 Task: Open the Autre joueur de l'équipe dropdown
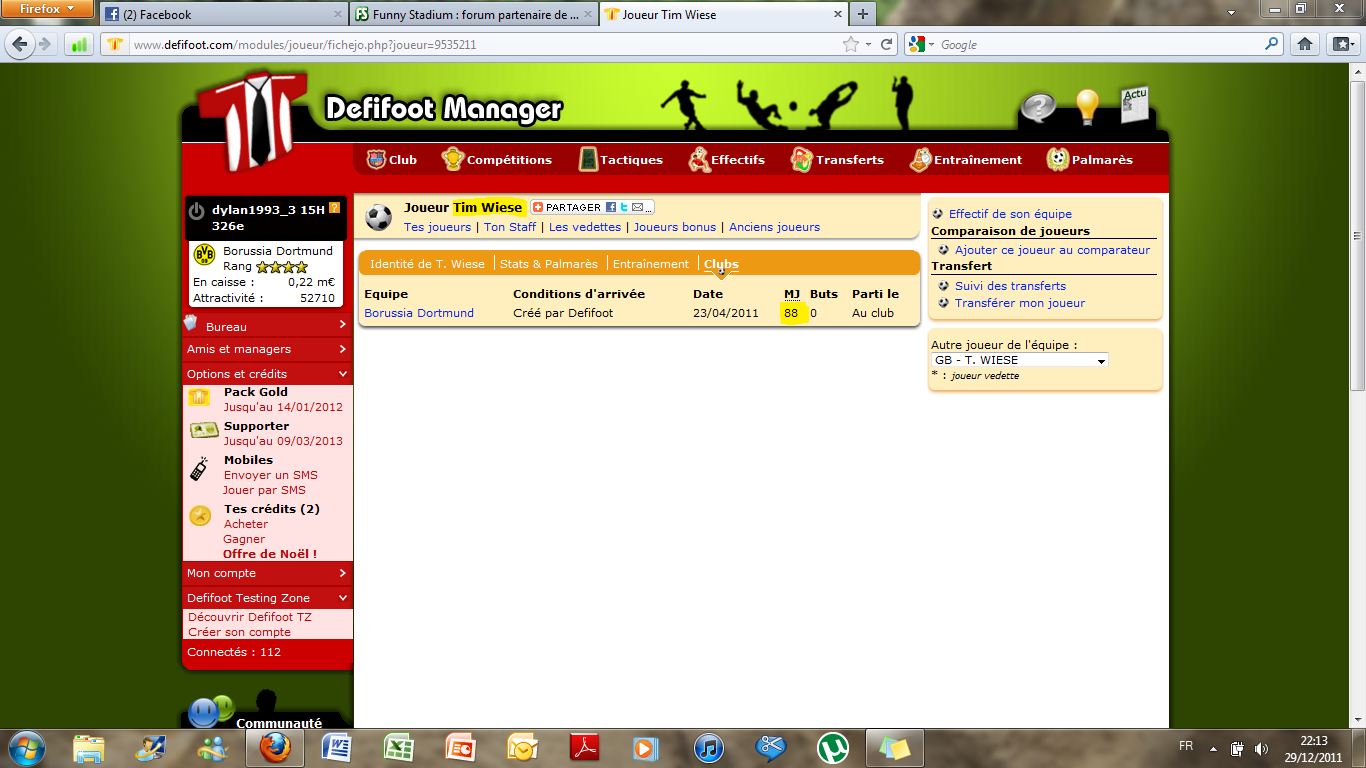pyautogui.click(x=1019, y=360)
